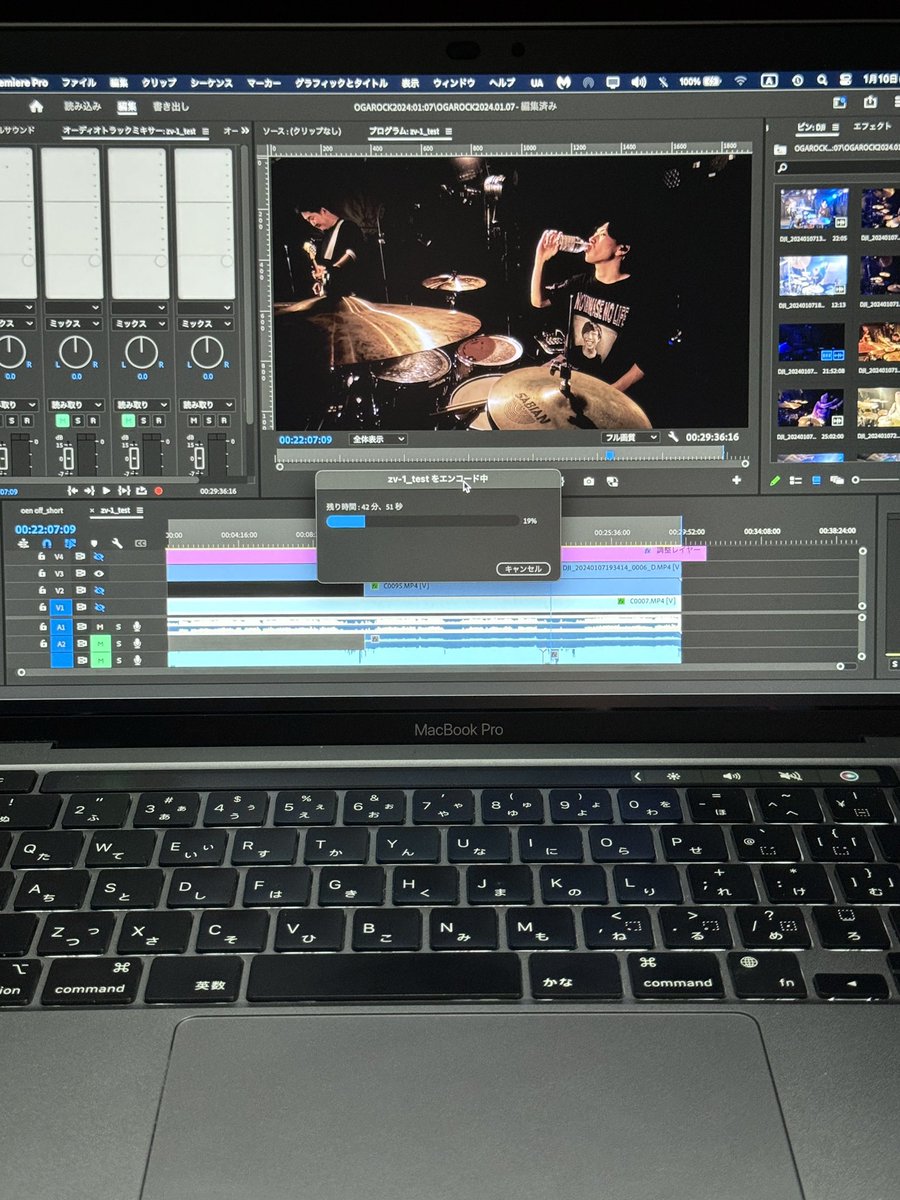Click the project thumbnail size zoom slider
The width and height of the screenshot is (900, 1200).
pyautogui.click(x=856, y=480)
